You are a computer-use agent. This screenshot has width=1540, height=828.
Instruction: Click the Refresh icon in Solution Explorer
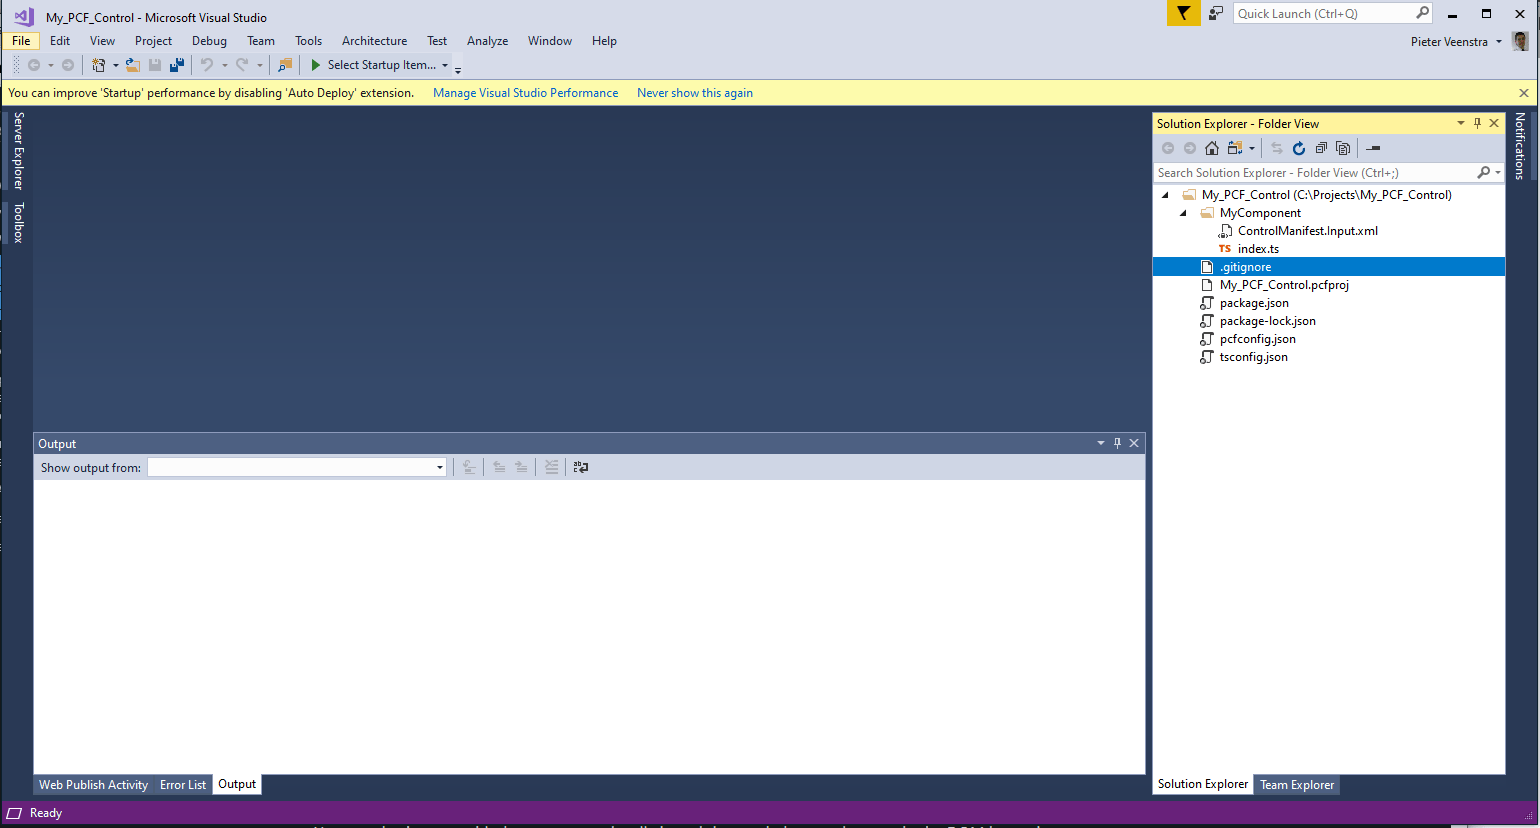1299,148
